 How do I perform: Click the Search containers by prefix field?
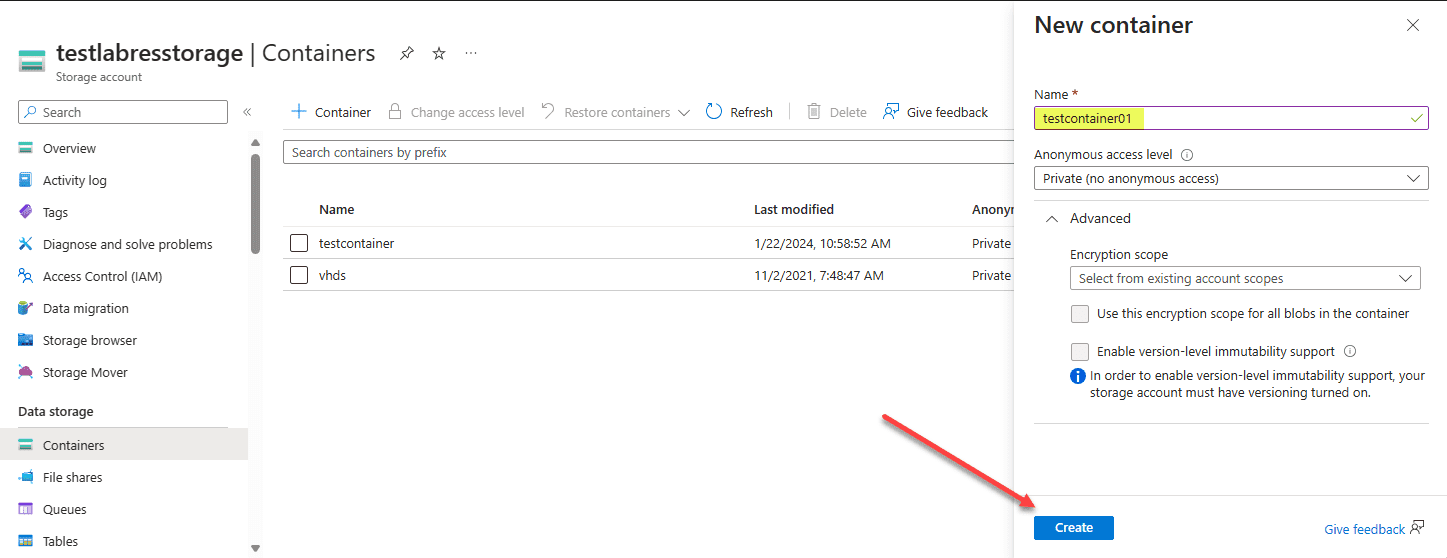tap(648, 152)
